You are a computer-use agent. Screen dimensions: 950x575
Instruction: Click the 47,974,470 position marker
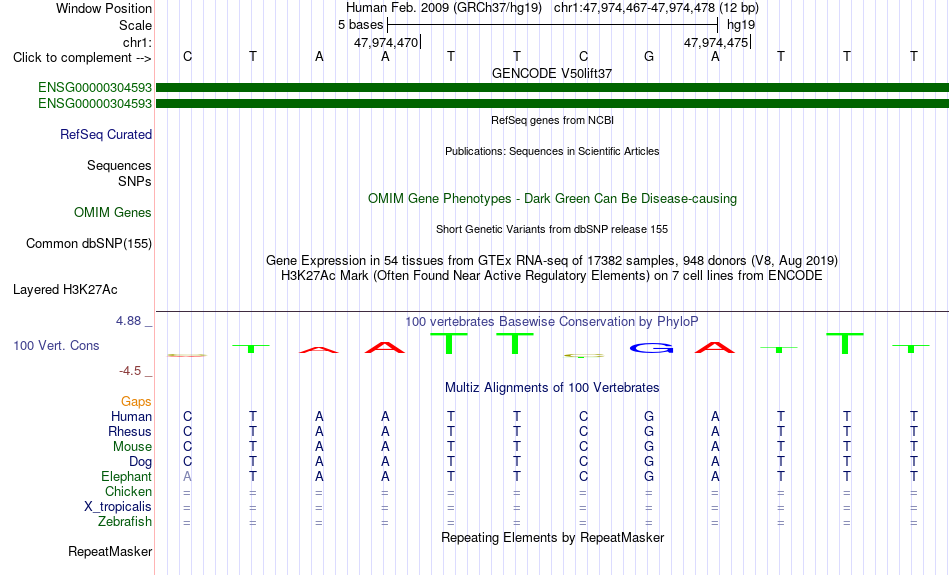coord(387,42)
